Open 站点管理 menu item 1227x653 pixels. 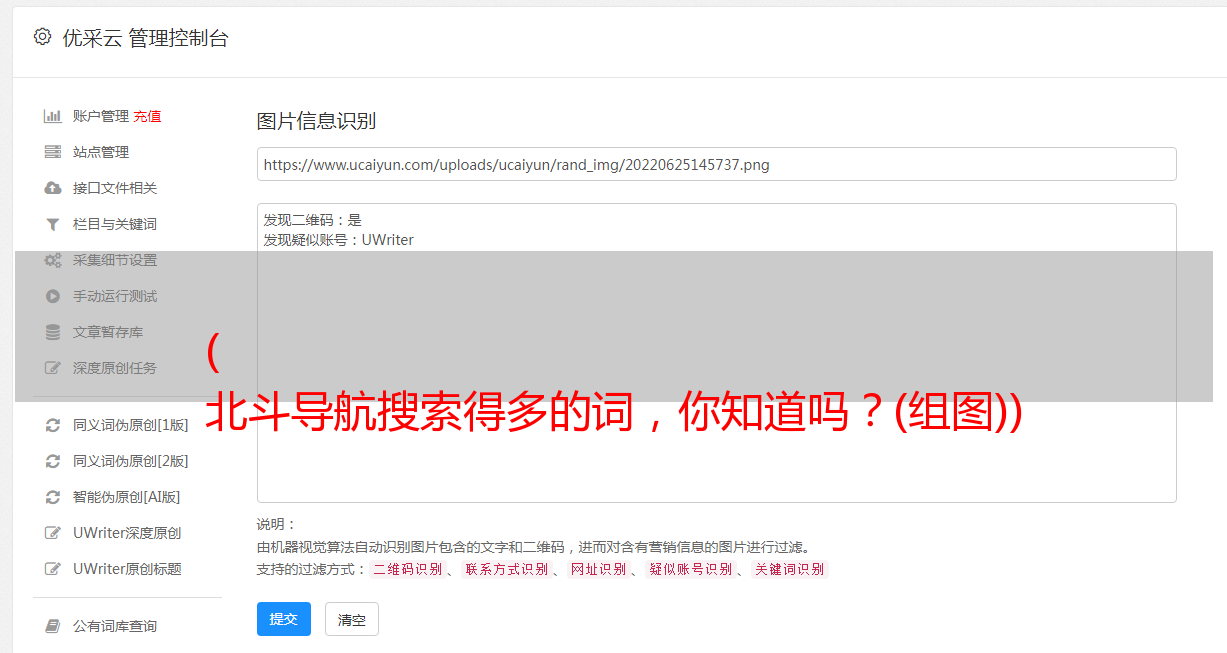tap(101, 152)
